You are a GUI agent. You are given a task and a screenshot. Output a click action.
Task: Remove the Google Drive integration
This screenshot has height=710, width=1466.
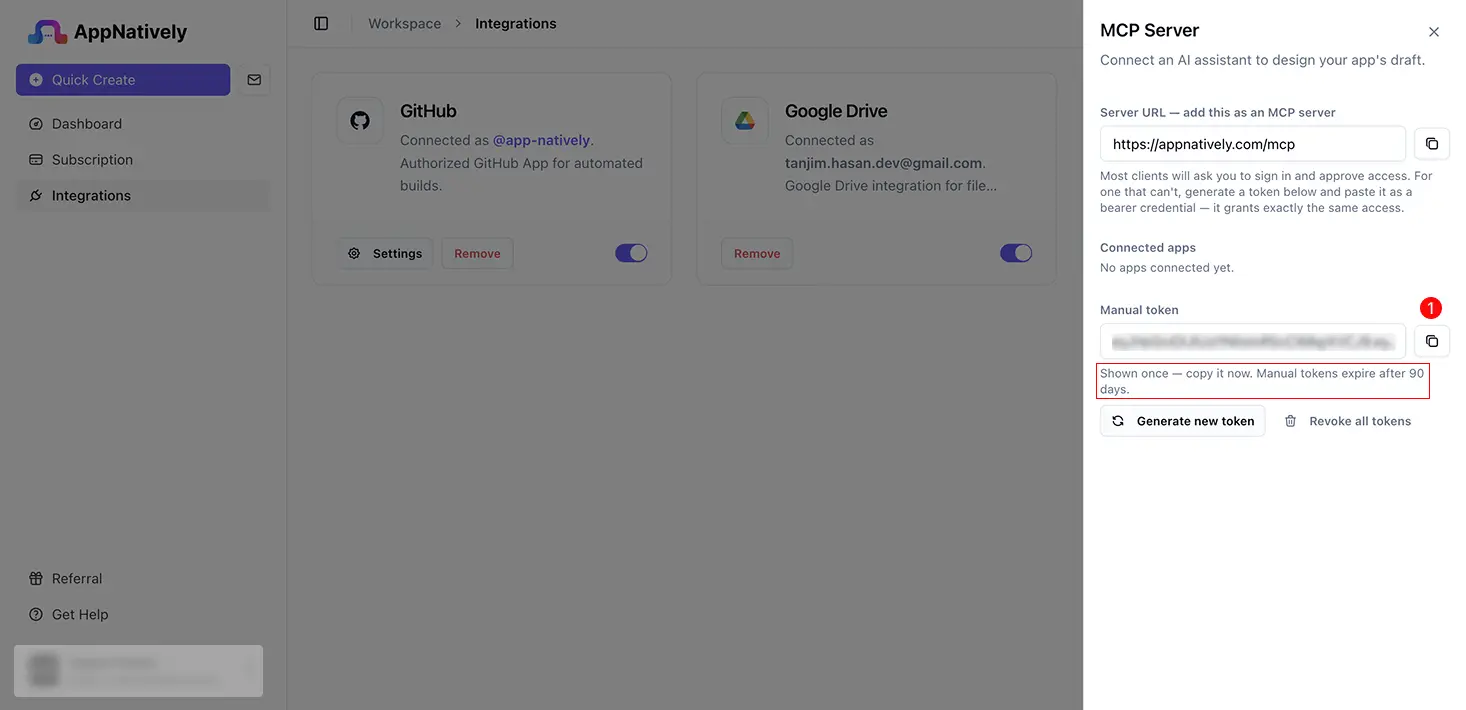757,254
